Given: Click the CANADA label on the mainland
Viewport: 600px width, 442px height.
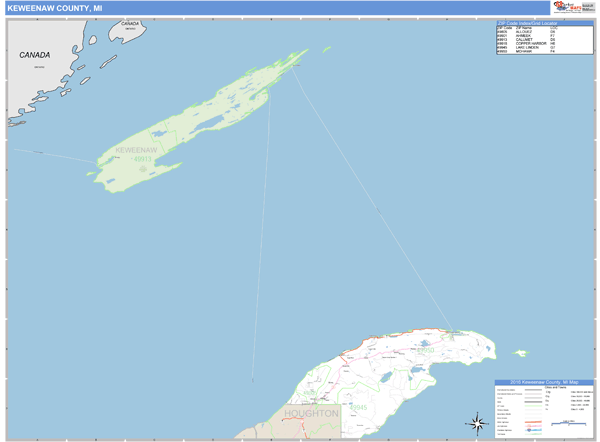Looking at the screenshot, I should point(35,55).
